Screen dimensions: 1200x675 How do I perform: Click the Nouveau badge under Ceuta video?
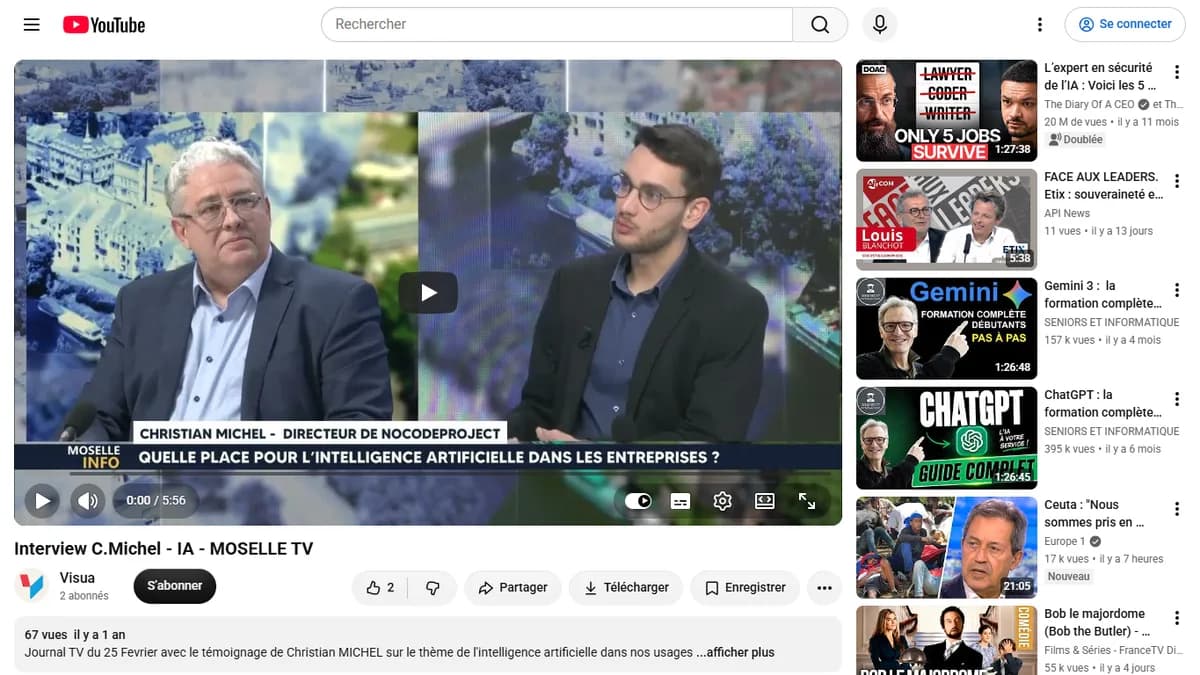tap(1069, 577)
